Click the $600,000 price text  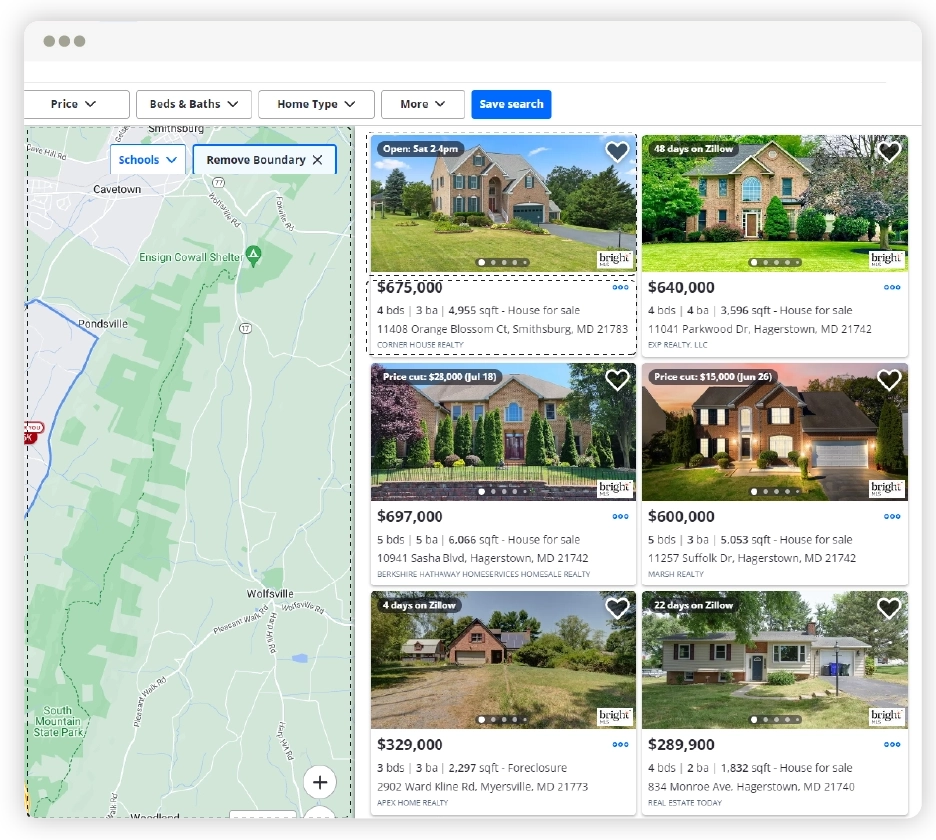tap(681, 516)
